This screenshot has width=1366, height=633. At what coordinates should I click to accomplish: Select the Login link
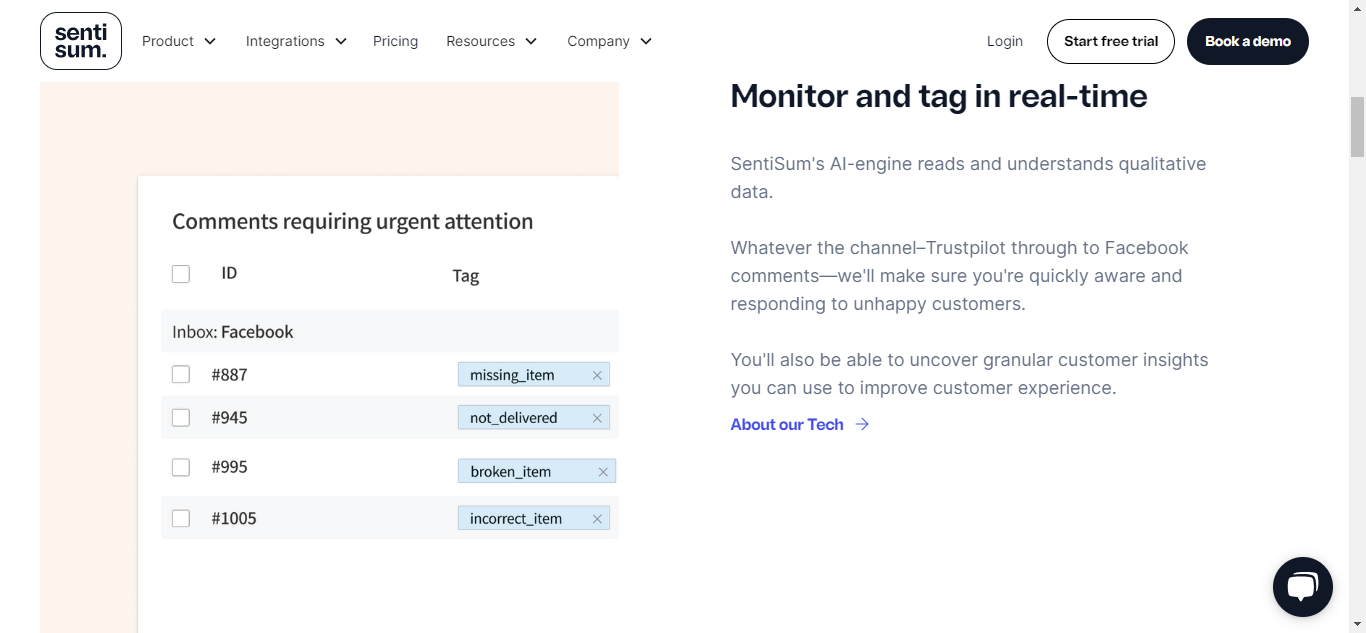(x=1004, y=41)
